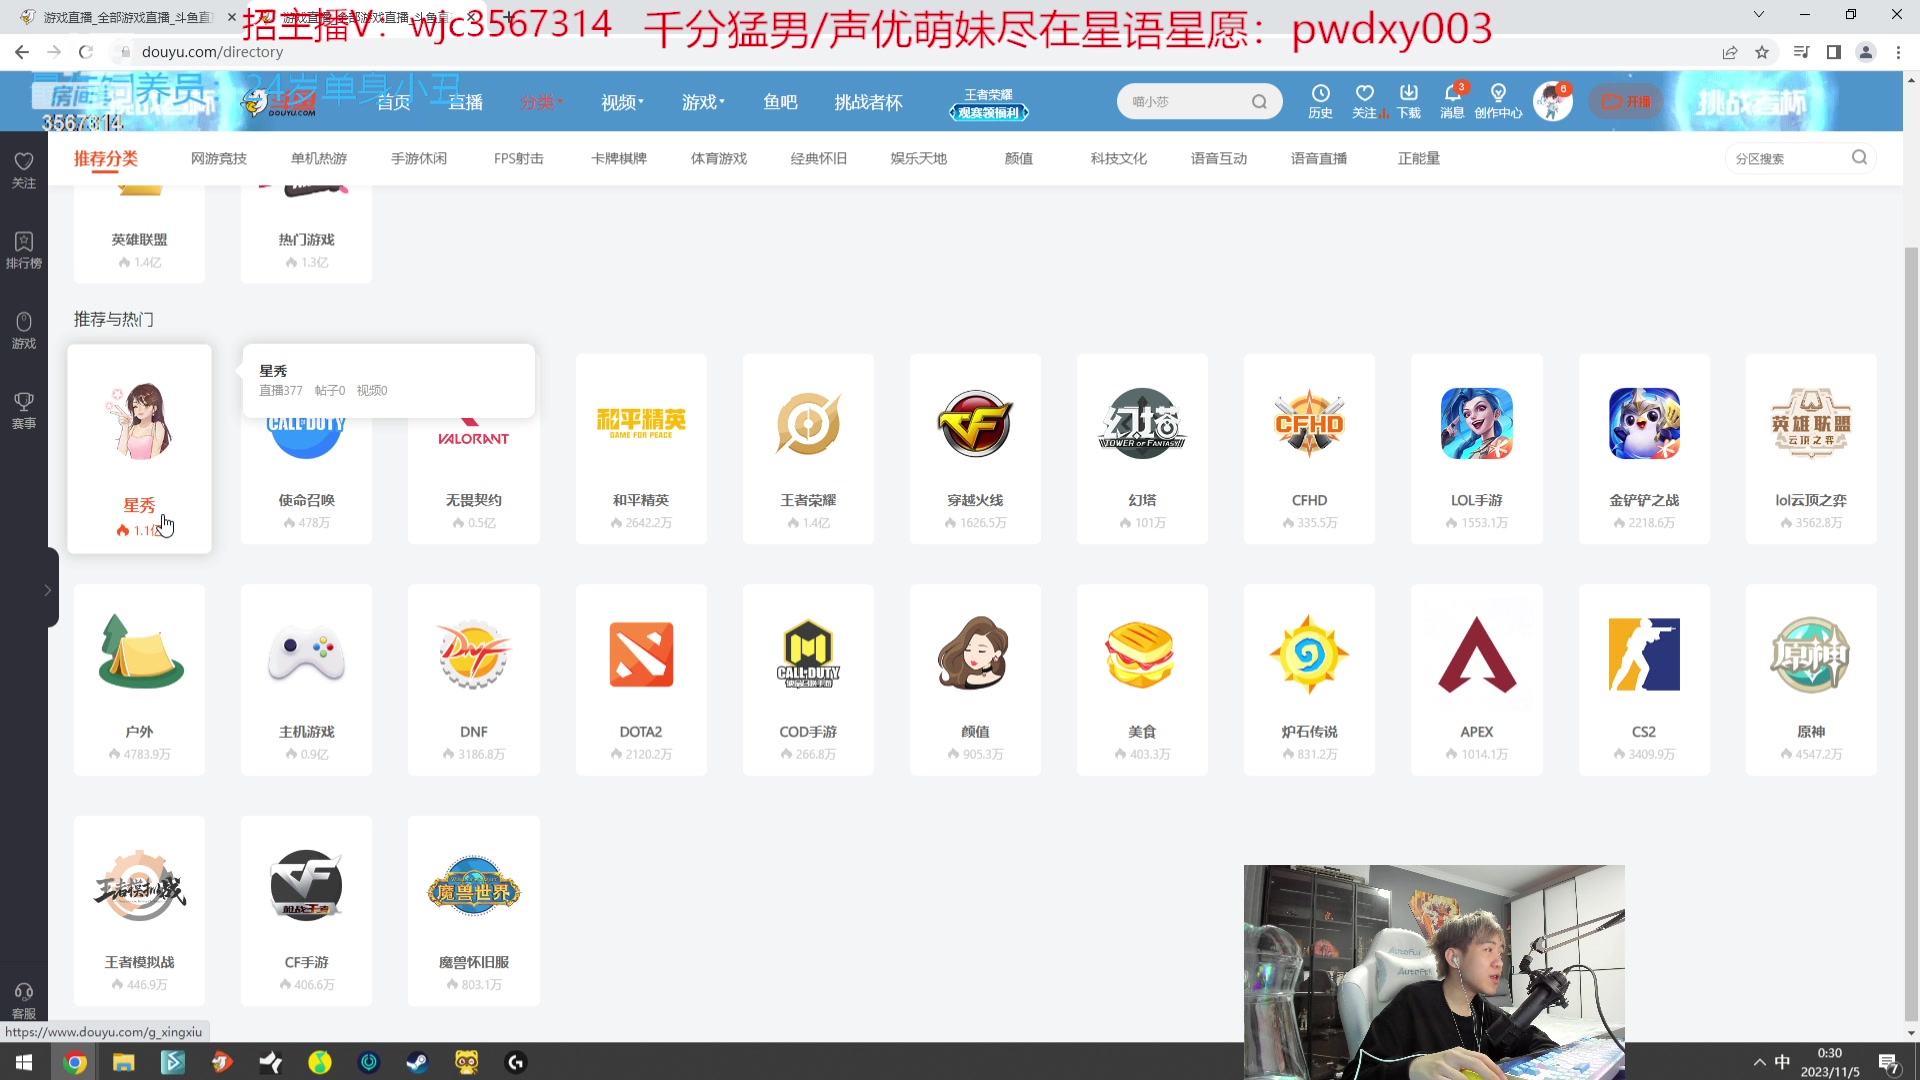The width and height of the screenshot is (1920, 1080).
Task: Open the CF手游 category
Action: point(306,911)
